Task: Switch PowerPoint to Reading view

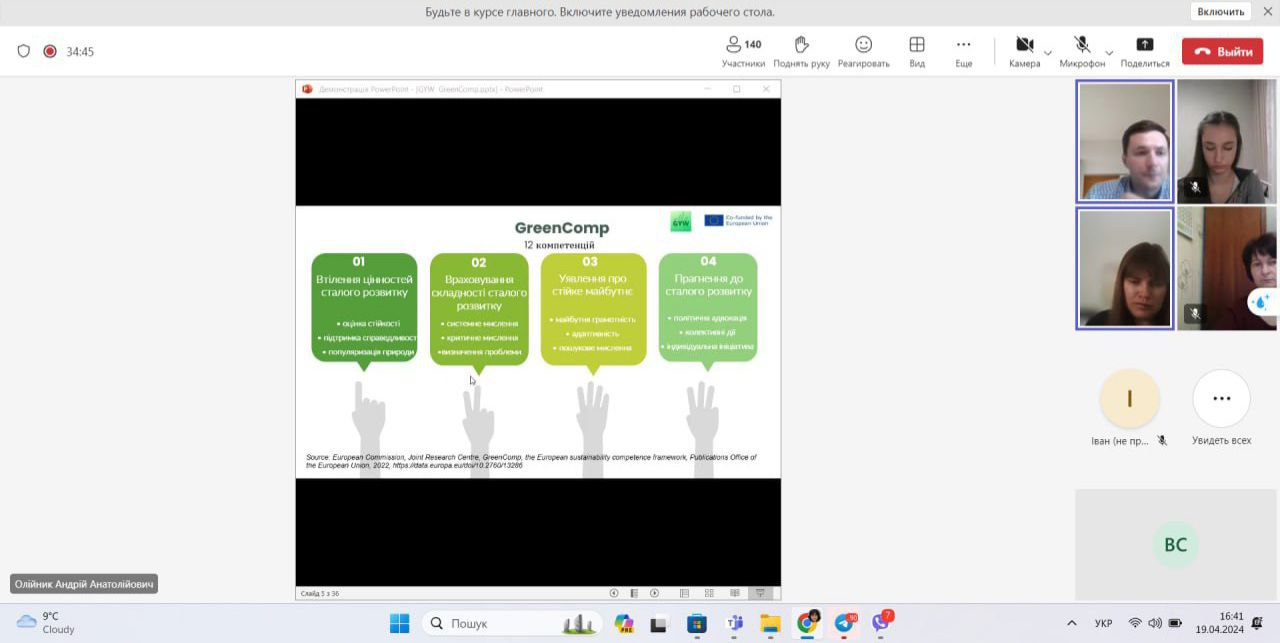Action: click(735, 593)
